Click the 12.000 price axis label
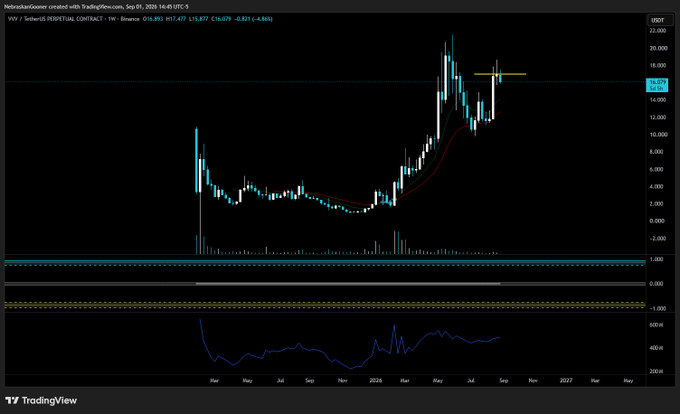680x414 pixels. 658,117
